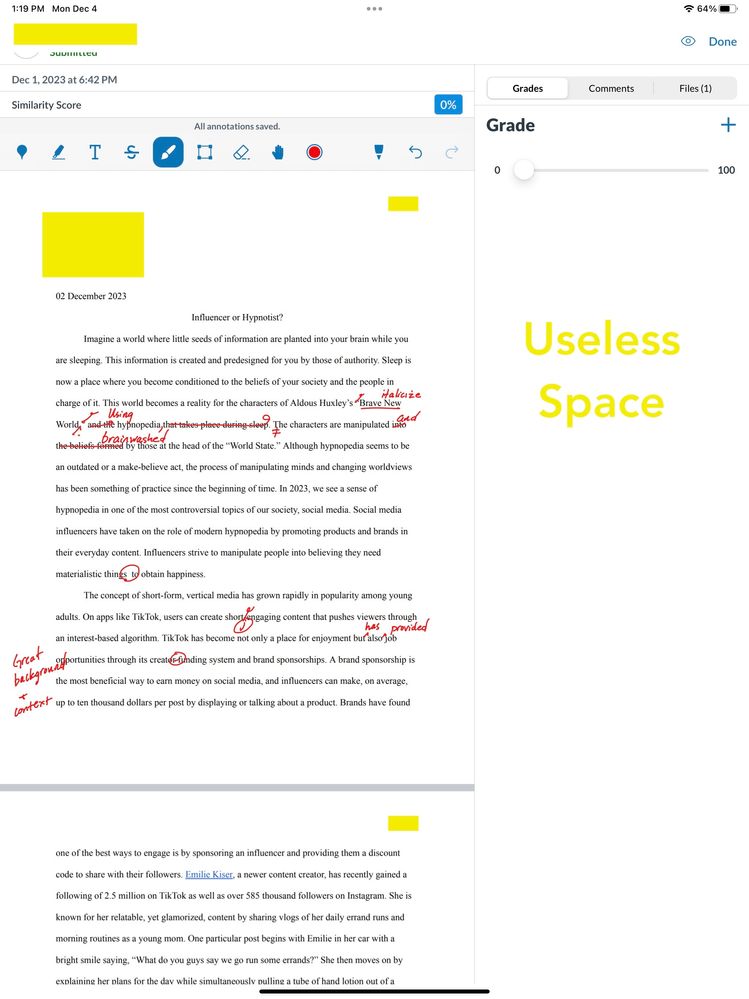Screen dimensions: 749x999
Task: Switch to the hand pan tool
Action: pyautogui.click(x=278, y=152)
